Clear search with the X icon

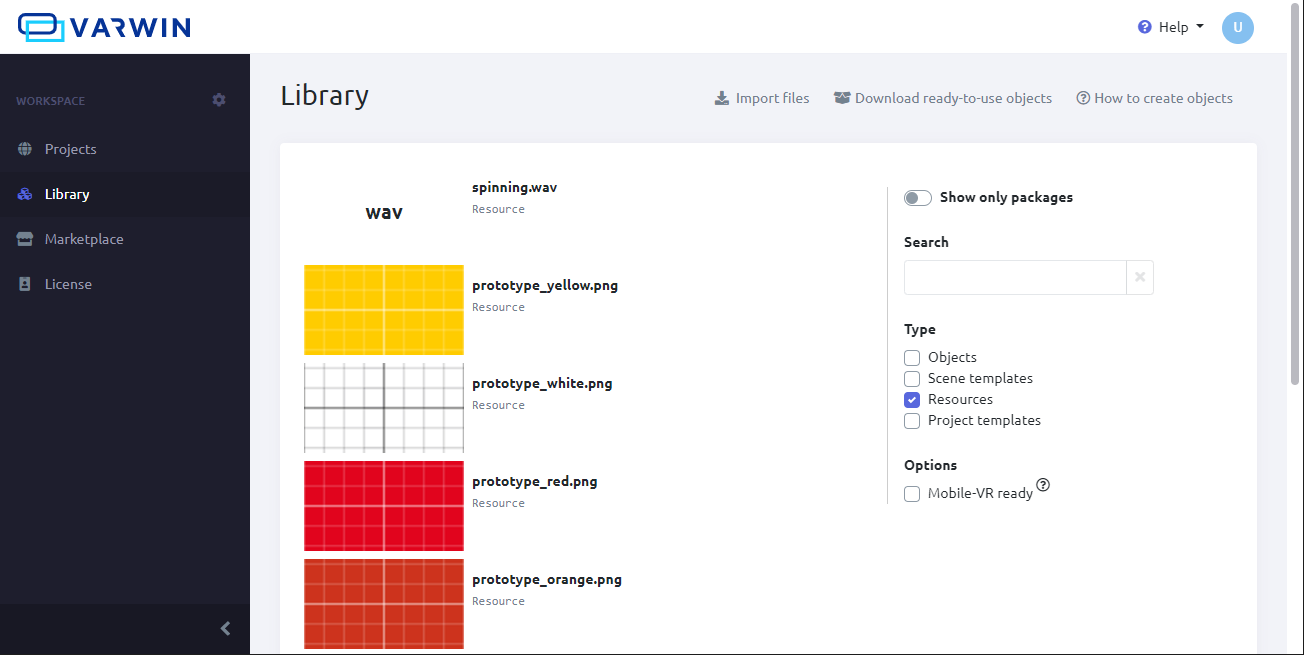coord(1139,277)
